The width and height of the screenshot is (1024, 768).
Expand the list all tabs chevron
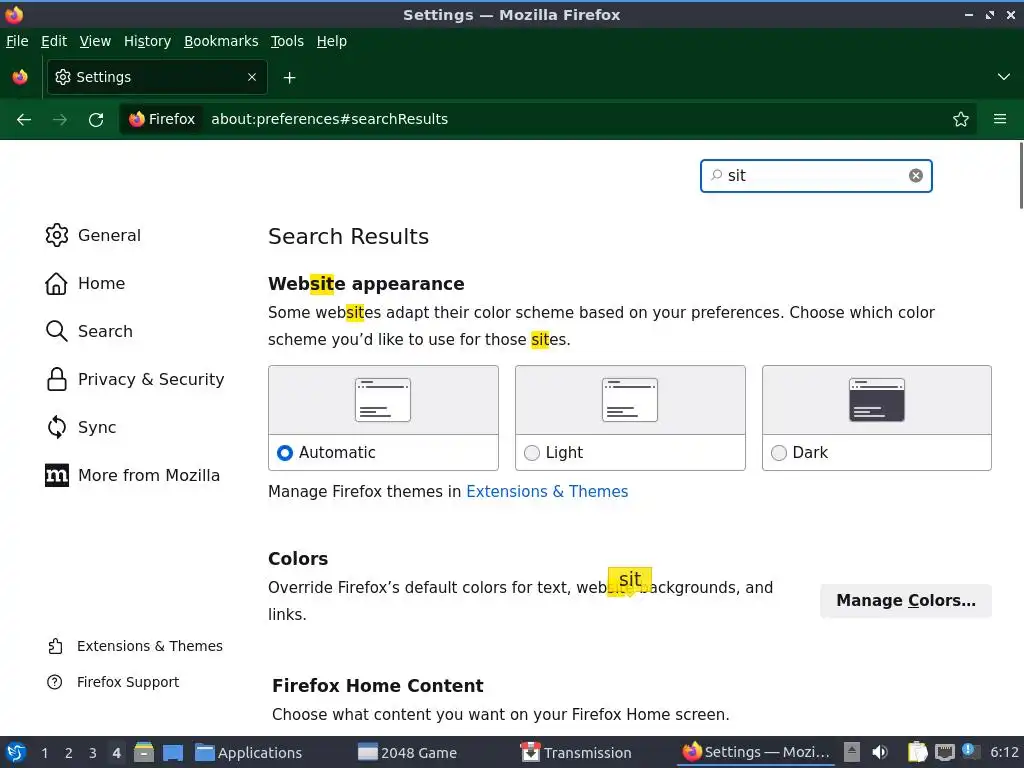click(x=1003, y=77)
